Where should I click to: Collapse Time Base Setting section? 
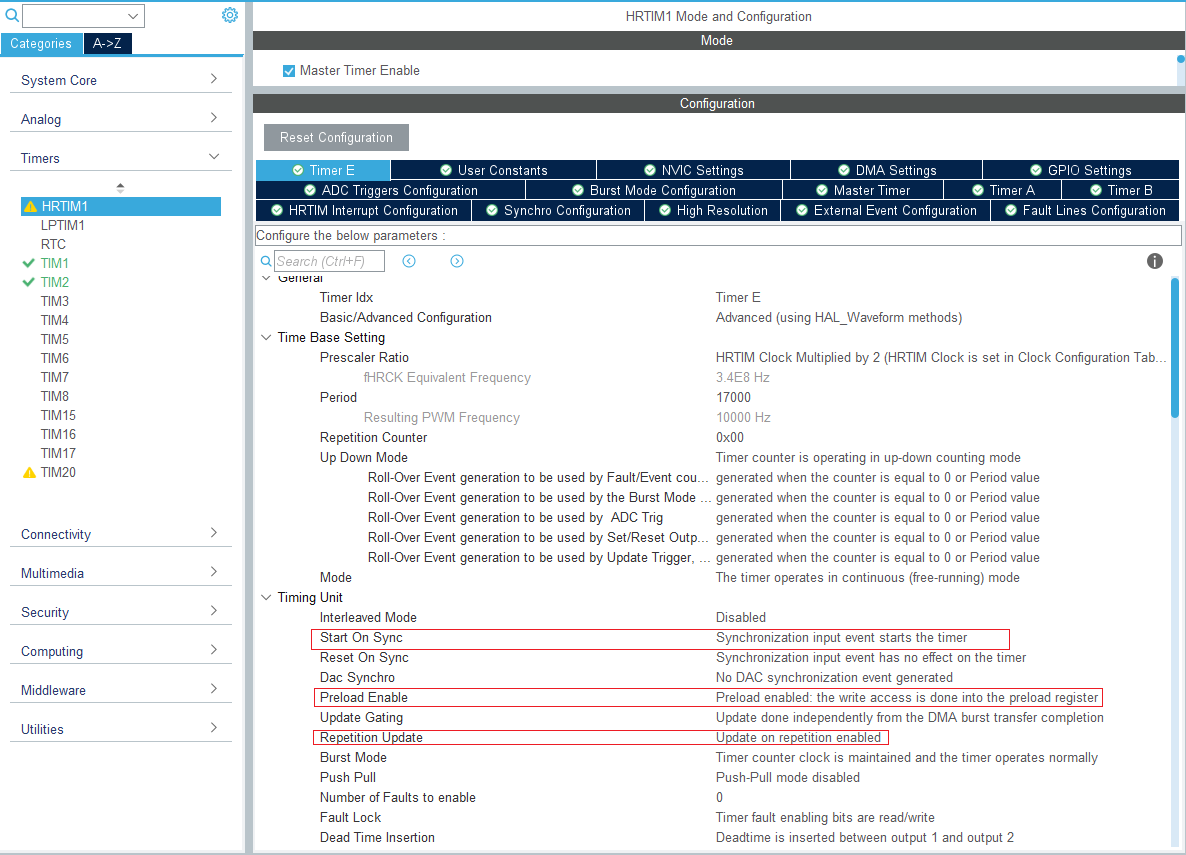pyautogui.click(x=266, y=337)
